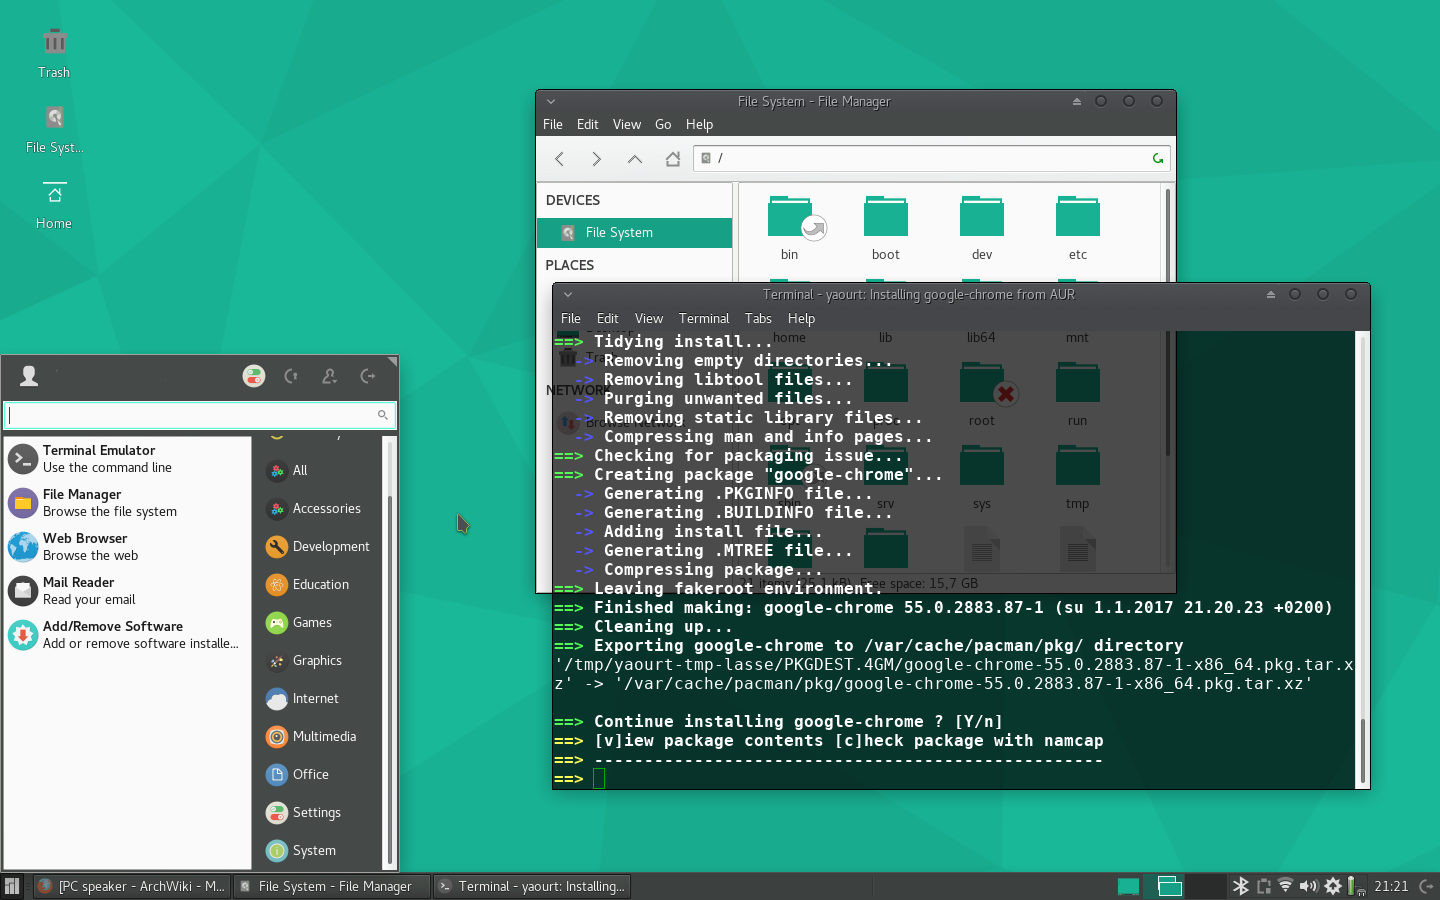The height and width of the screenshot is (900, 1440).
Task: Open the Tabs menu in terminal window
Action: (x=758, y=318)
